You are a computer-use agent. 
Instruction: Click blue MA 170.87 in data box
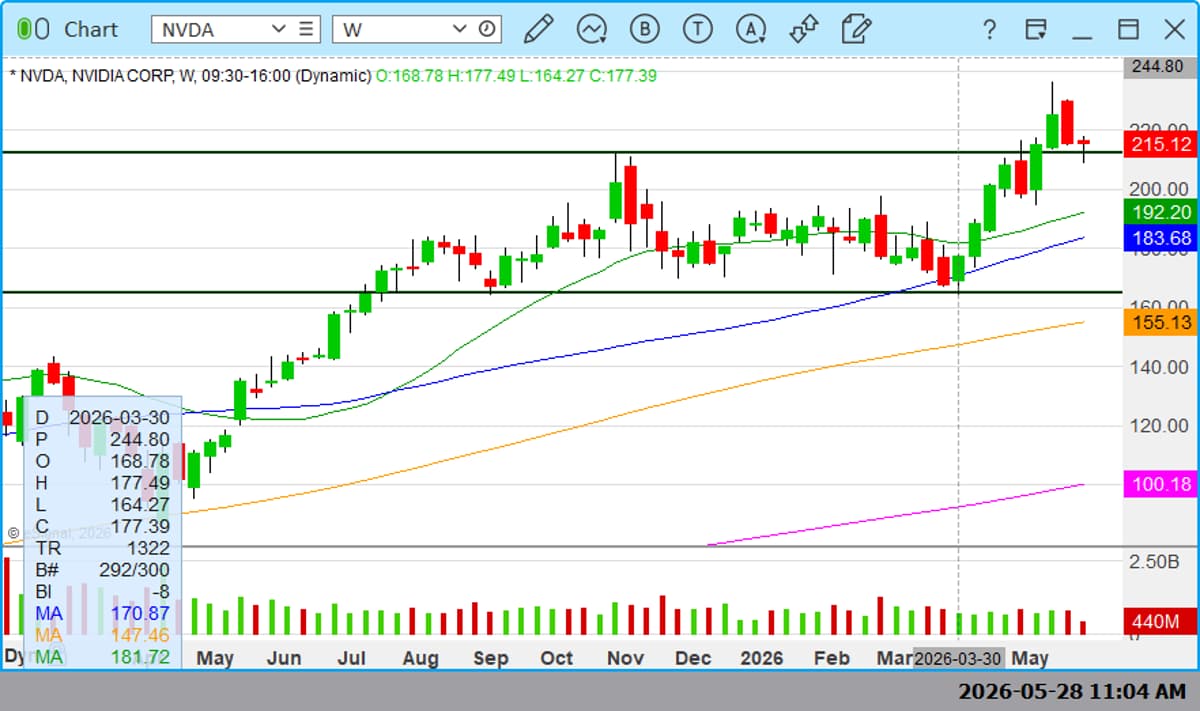click(102, 613)
